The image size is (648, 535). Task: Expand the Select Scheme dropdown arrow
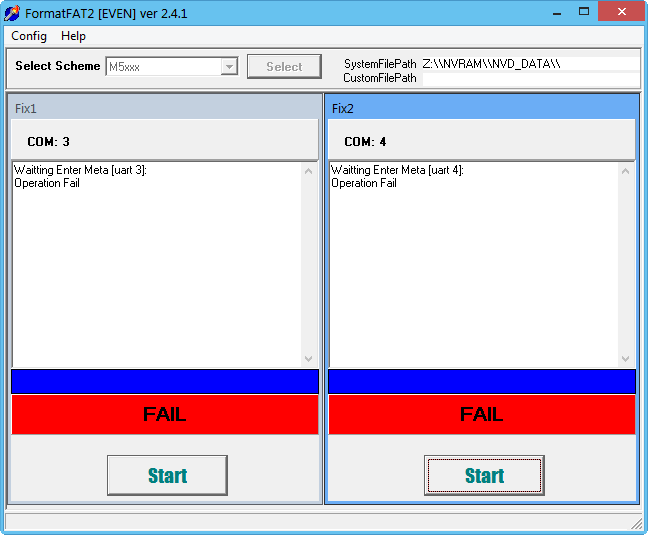(x=229, y=66)
